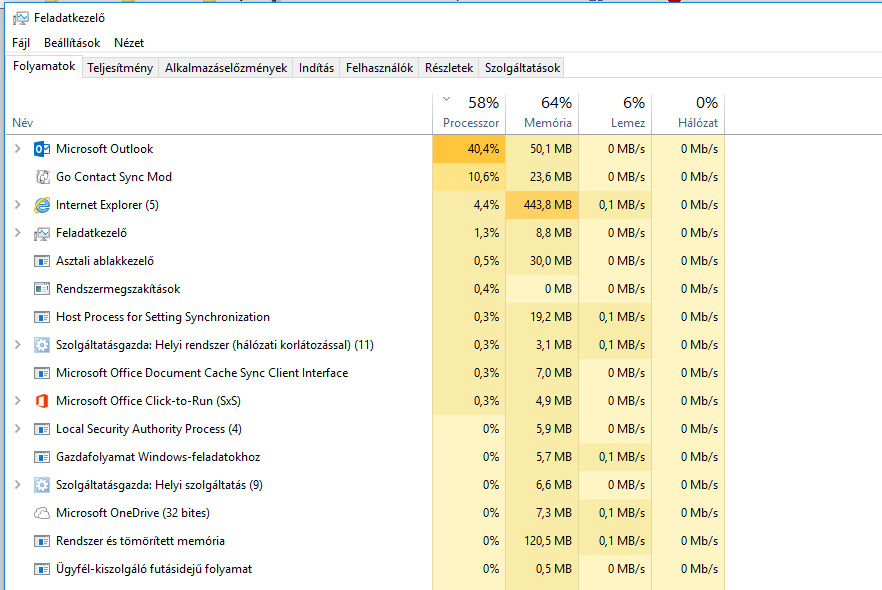Screen dimensions: 882x590
Task: Click the Internet Explorer process icon
Action: (x=42, y=205)
